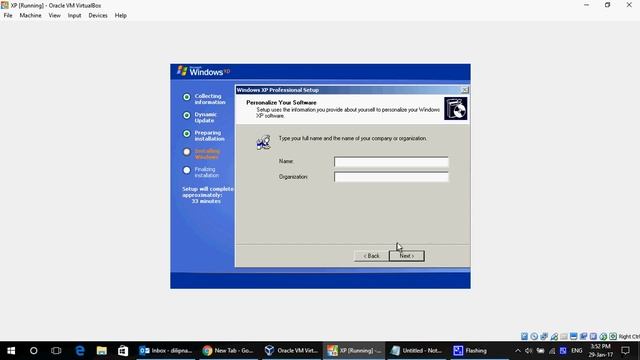Click the network signal tray icon

click(x=552, y=351)
